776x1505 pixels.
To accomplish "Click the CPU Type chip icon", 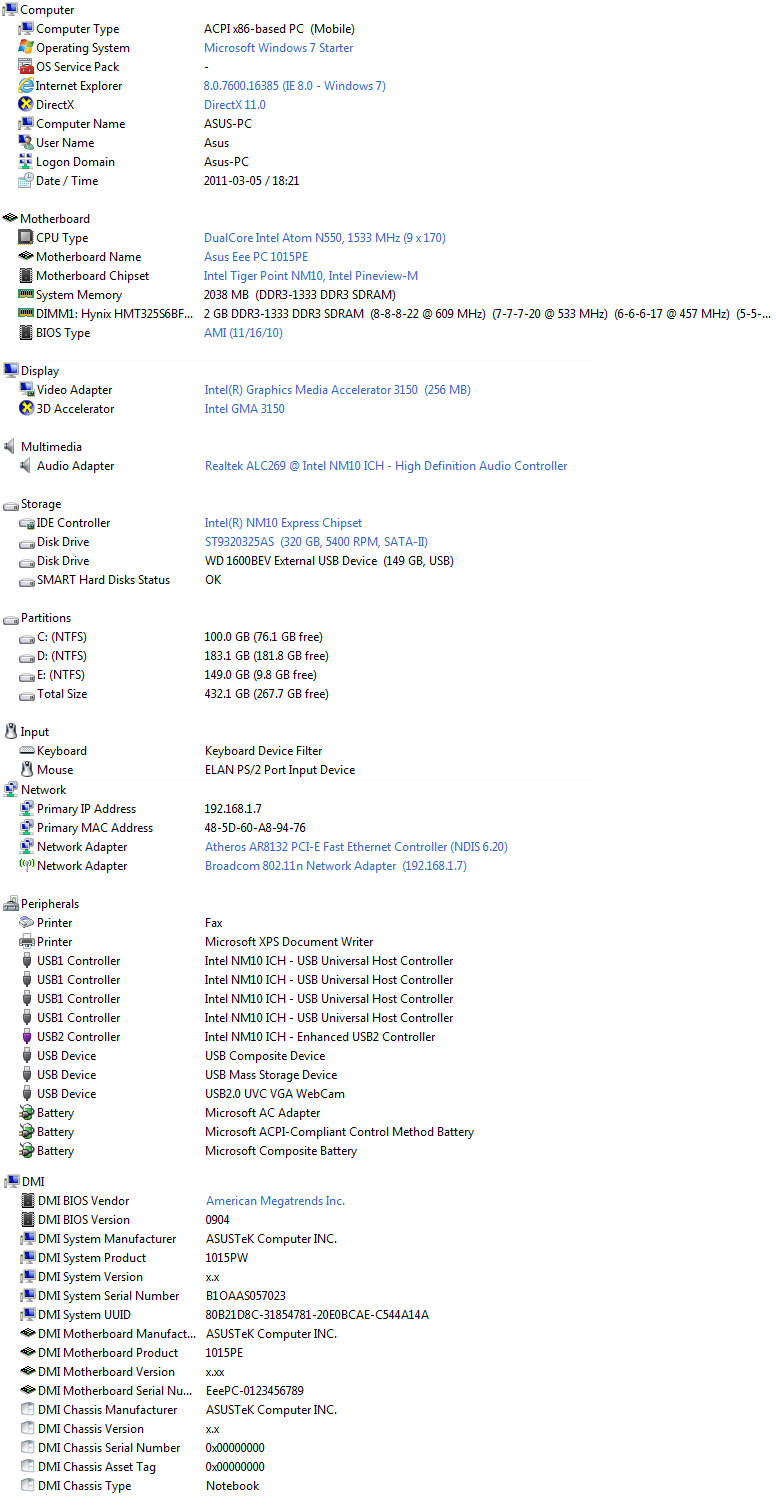I will 26,237.
